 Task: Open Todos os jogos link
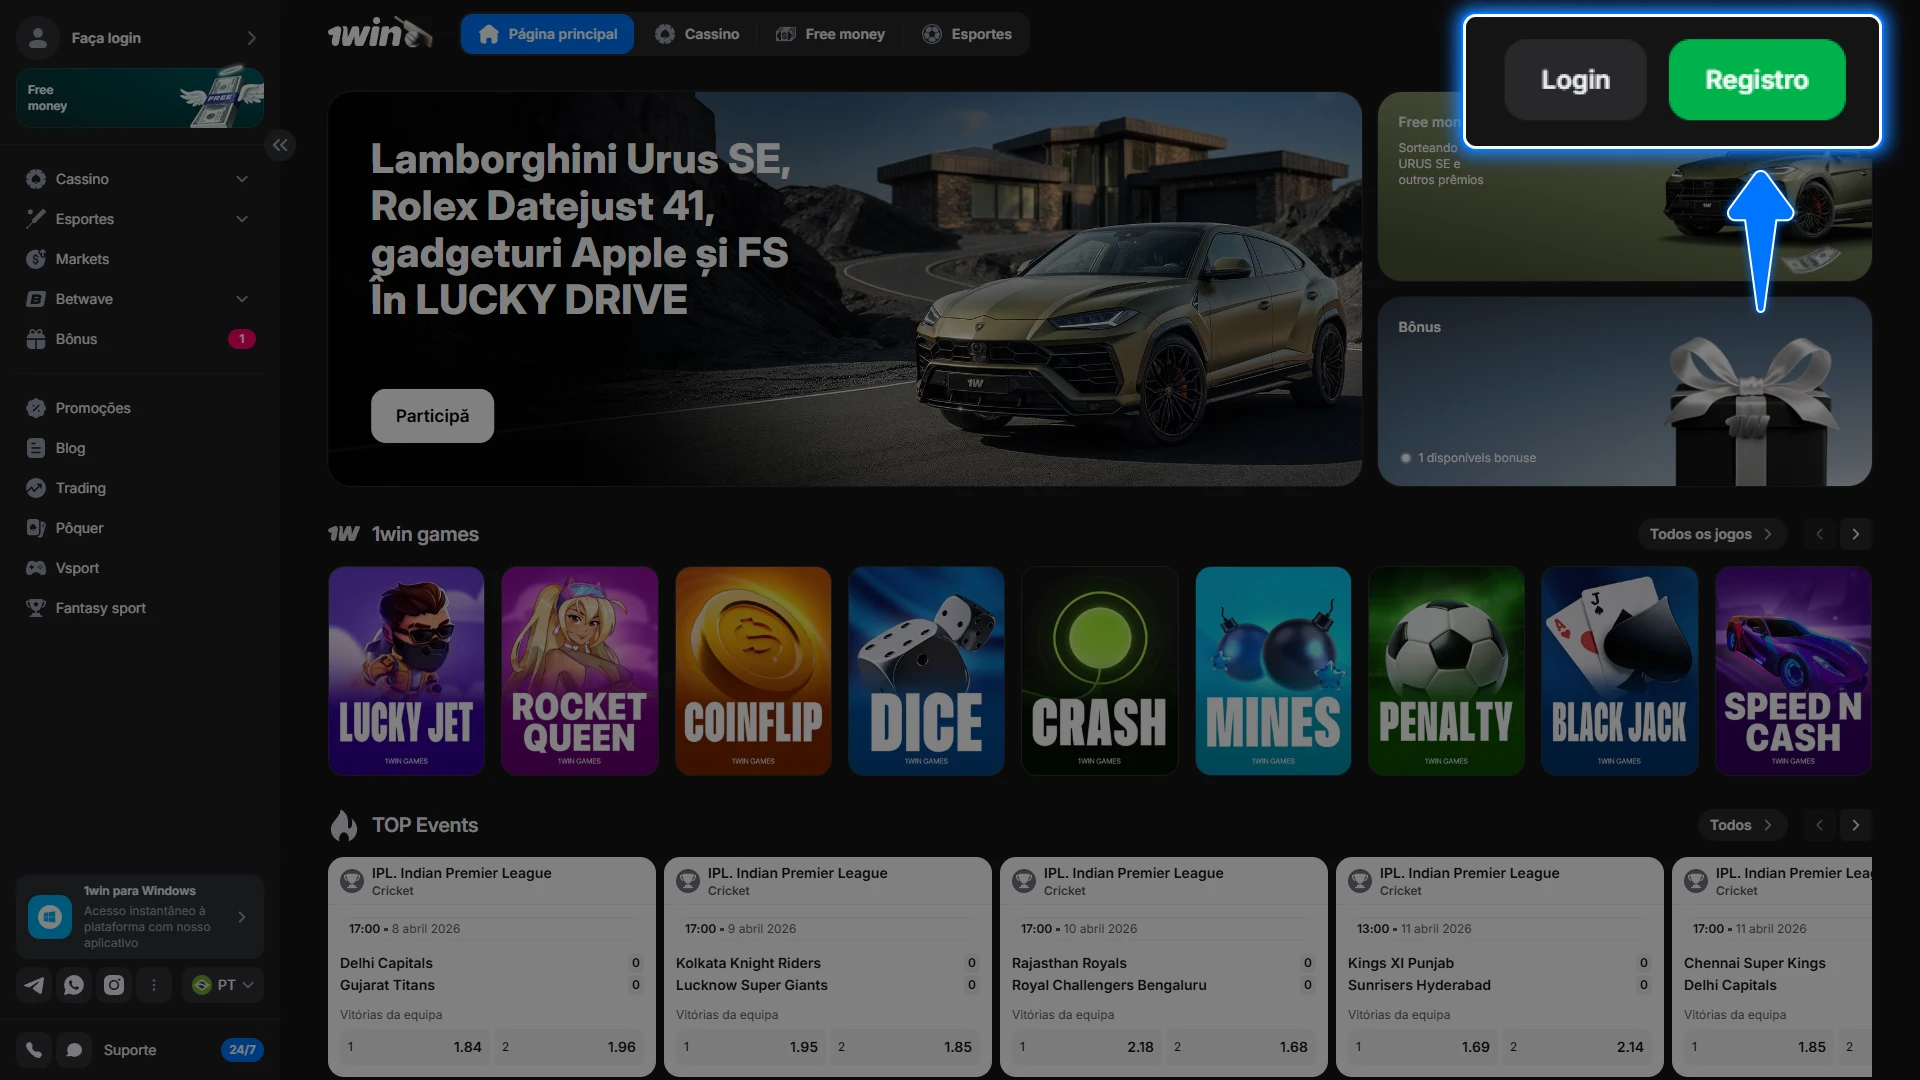click(x=1711, y=534)
